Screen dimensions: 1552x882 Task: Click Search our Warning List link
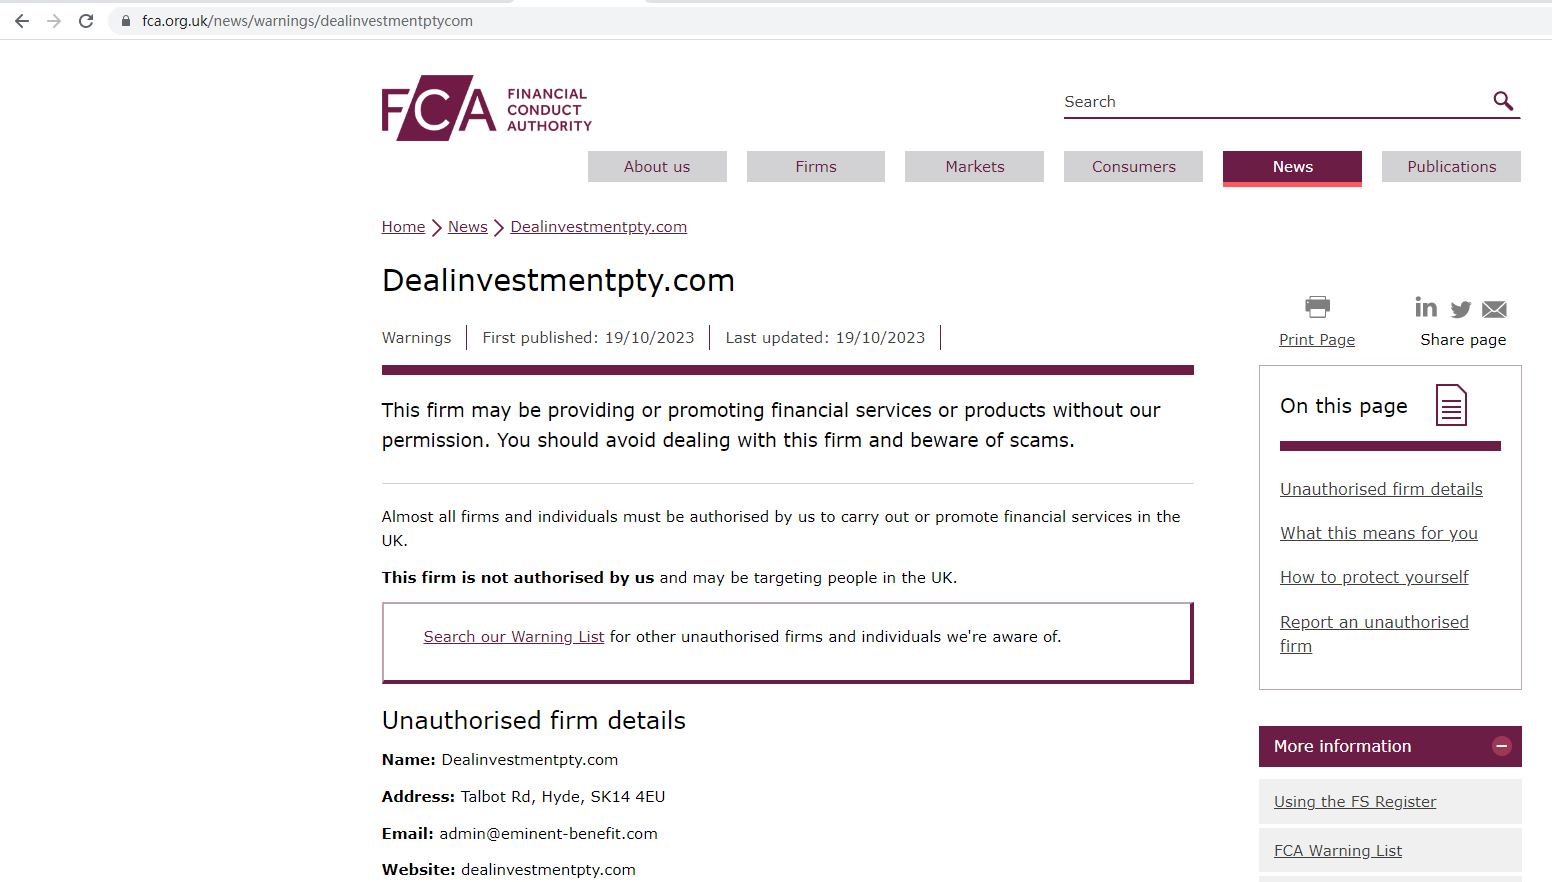[513, 637]
